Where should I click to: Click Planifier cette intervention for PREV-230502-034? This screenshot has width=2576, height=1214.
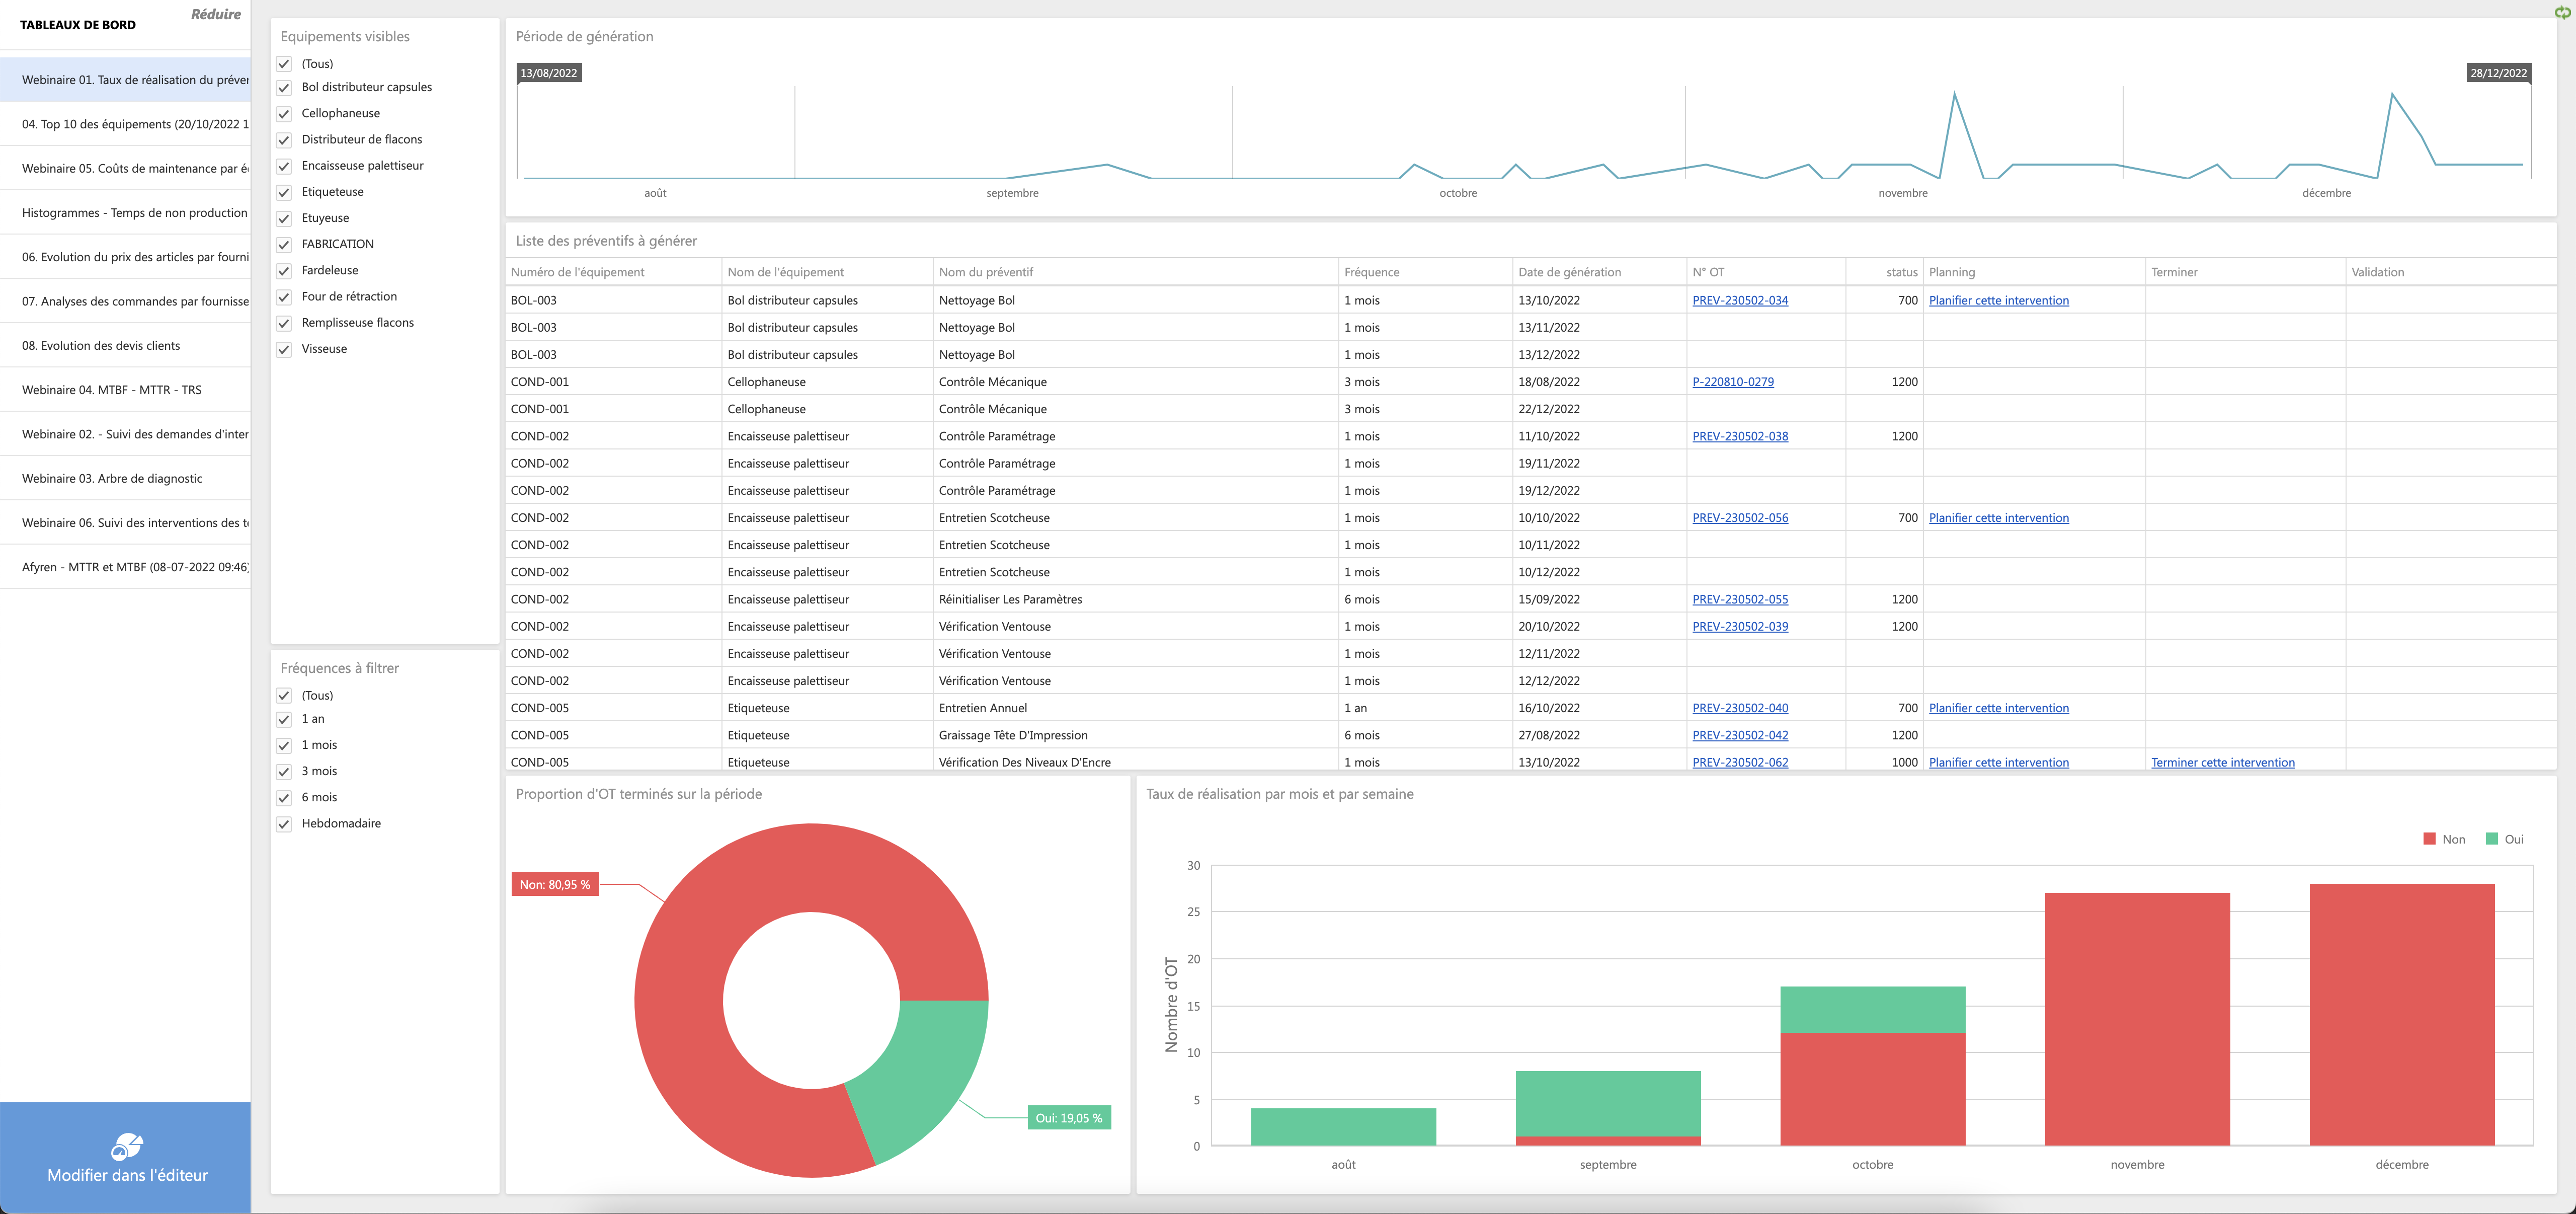1998,301
